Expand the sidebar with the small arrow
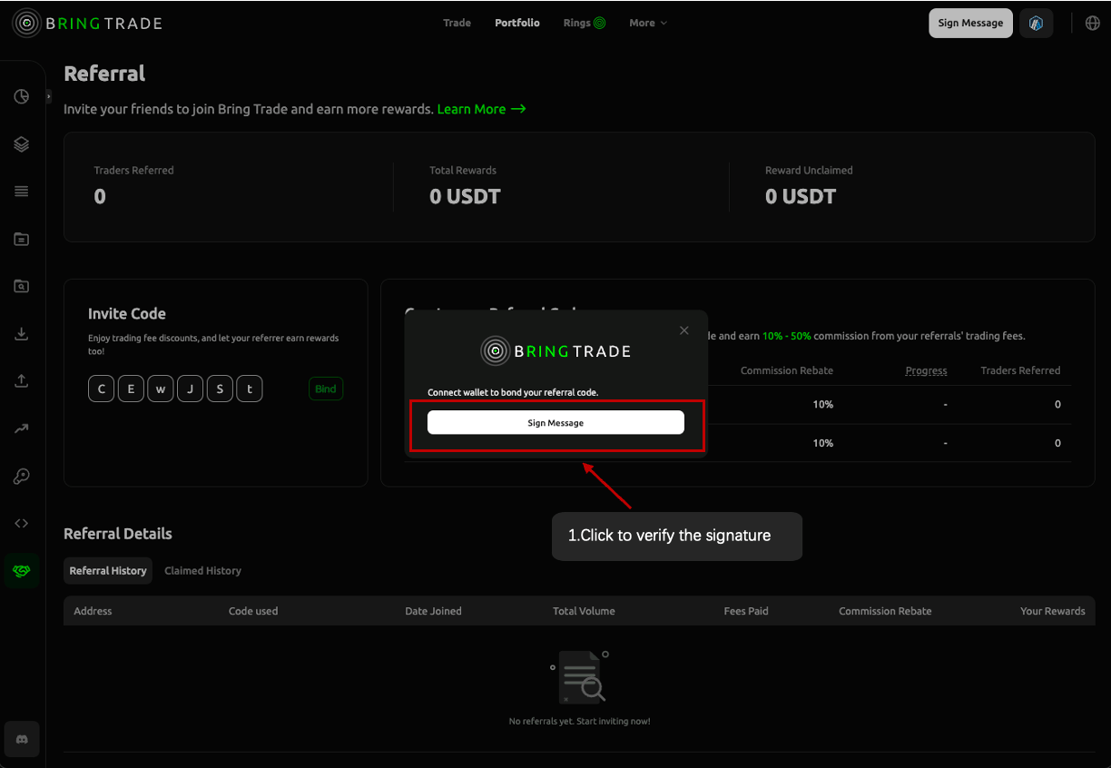The image size is (1111, 768). click(49, 96)
